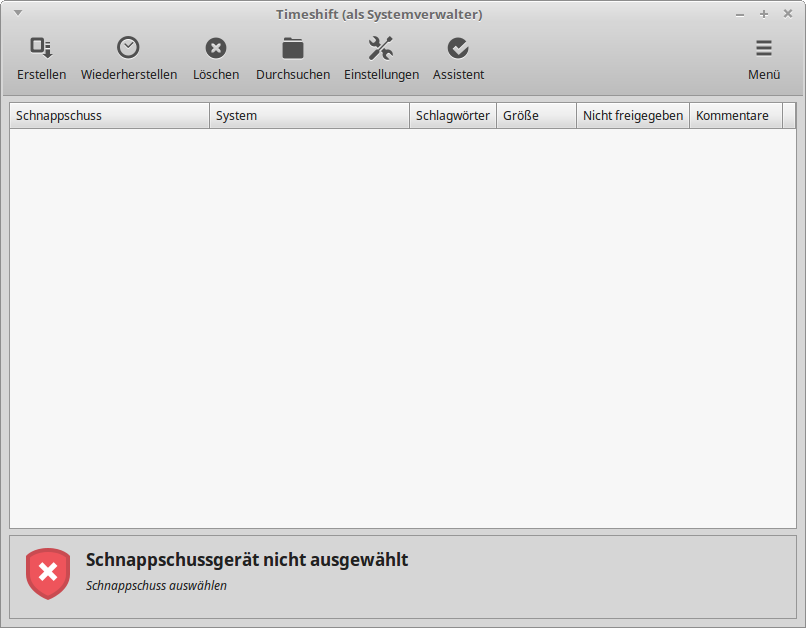This screenshot has height=628, width=806.
Task: Click 'Schnappschussgerät nicht ausgewählt' status heading
Action: click(x=247, y=560)
